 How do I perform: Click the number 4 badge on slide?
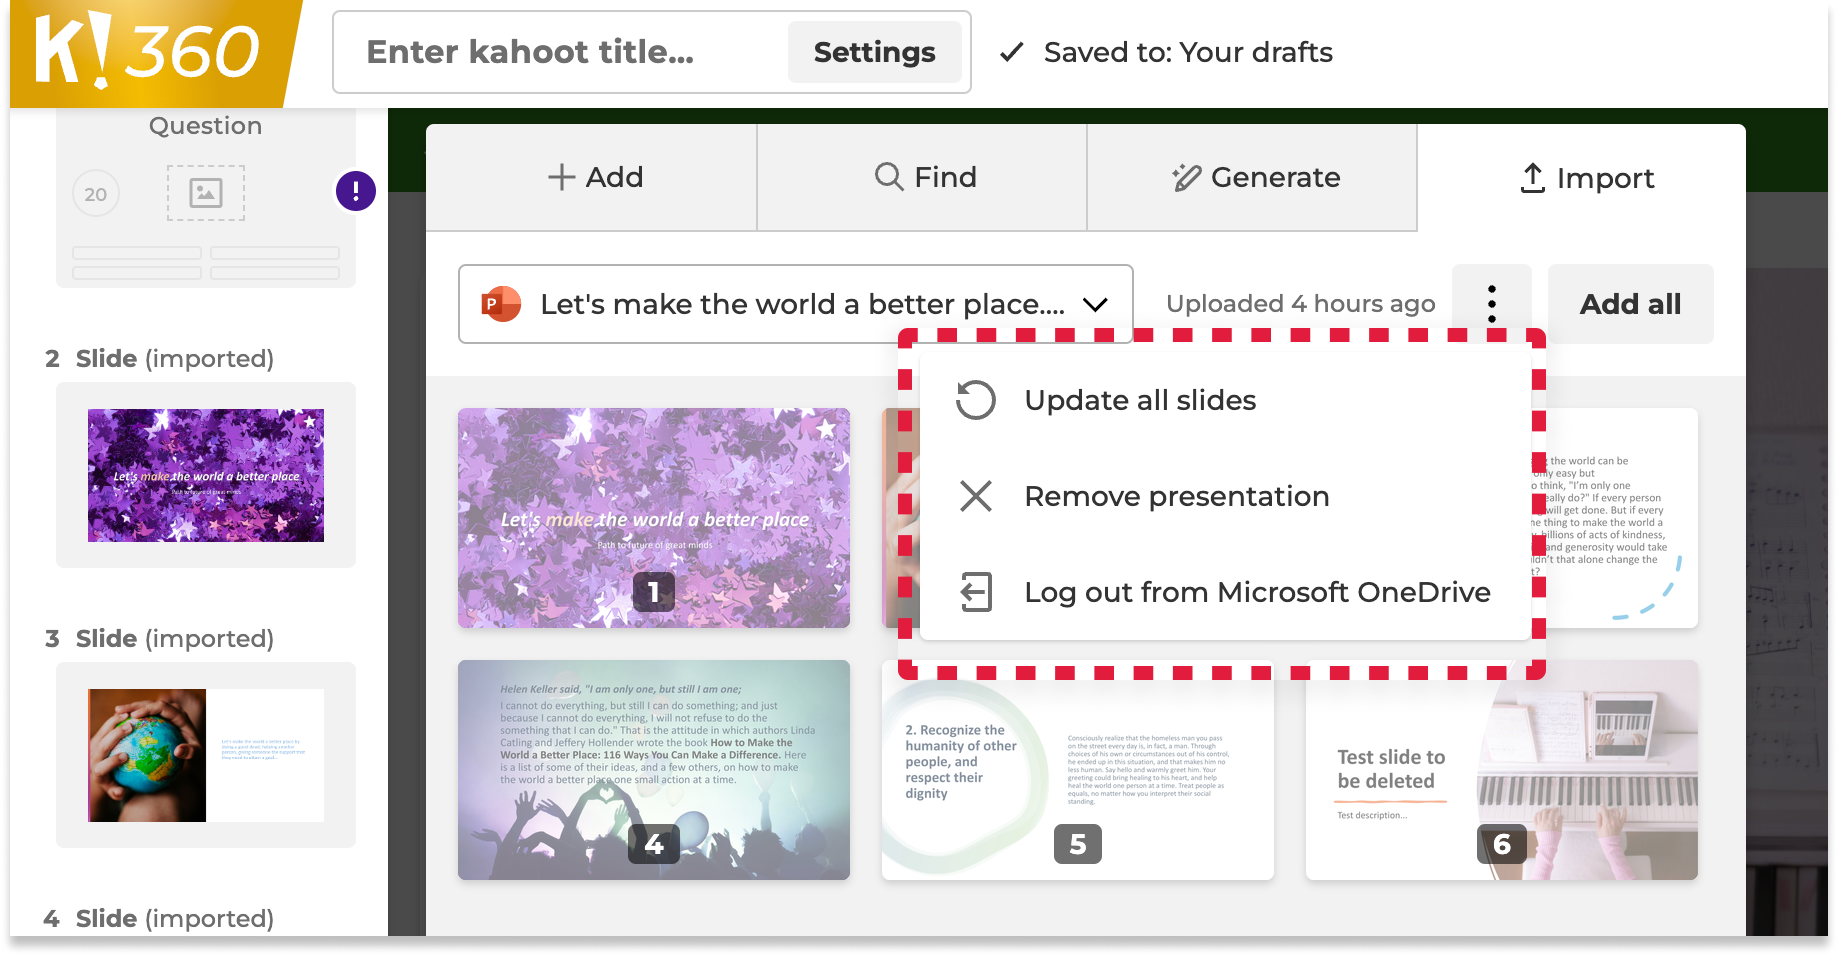[x=654, y=844]
